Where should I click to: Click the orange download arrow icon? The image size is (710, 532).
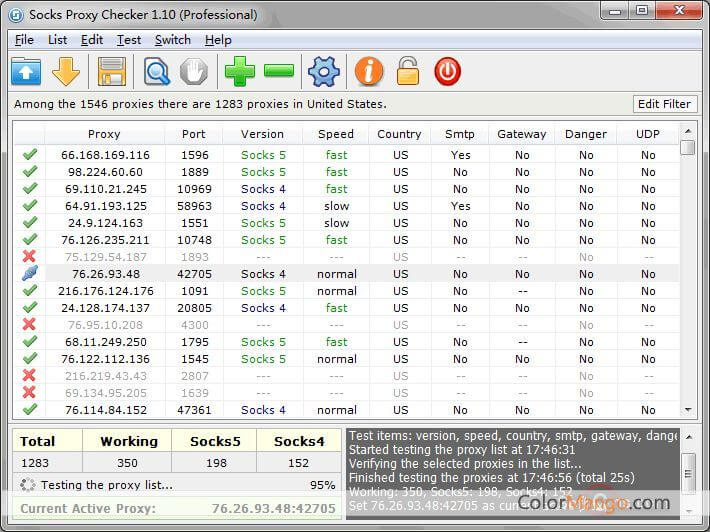(x=66, y=71)
